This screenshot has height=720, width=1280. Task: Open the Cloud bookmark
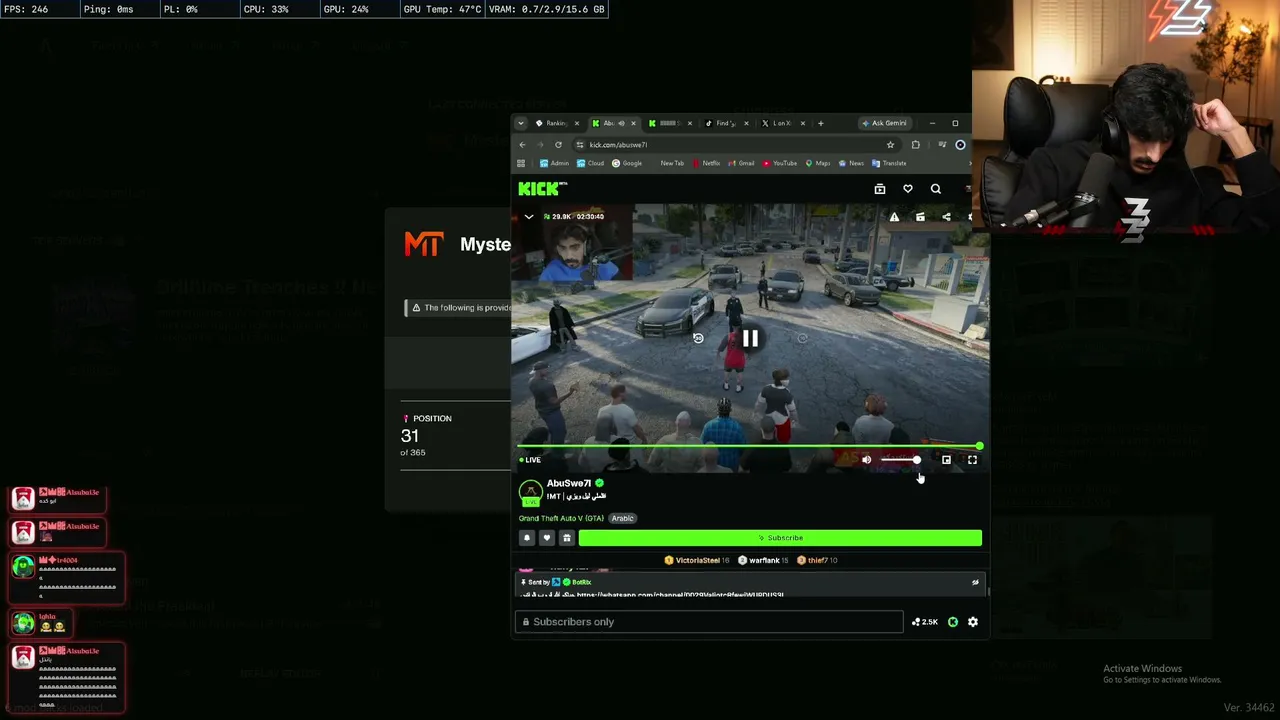pos(591,164)
